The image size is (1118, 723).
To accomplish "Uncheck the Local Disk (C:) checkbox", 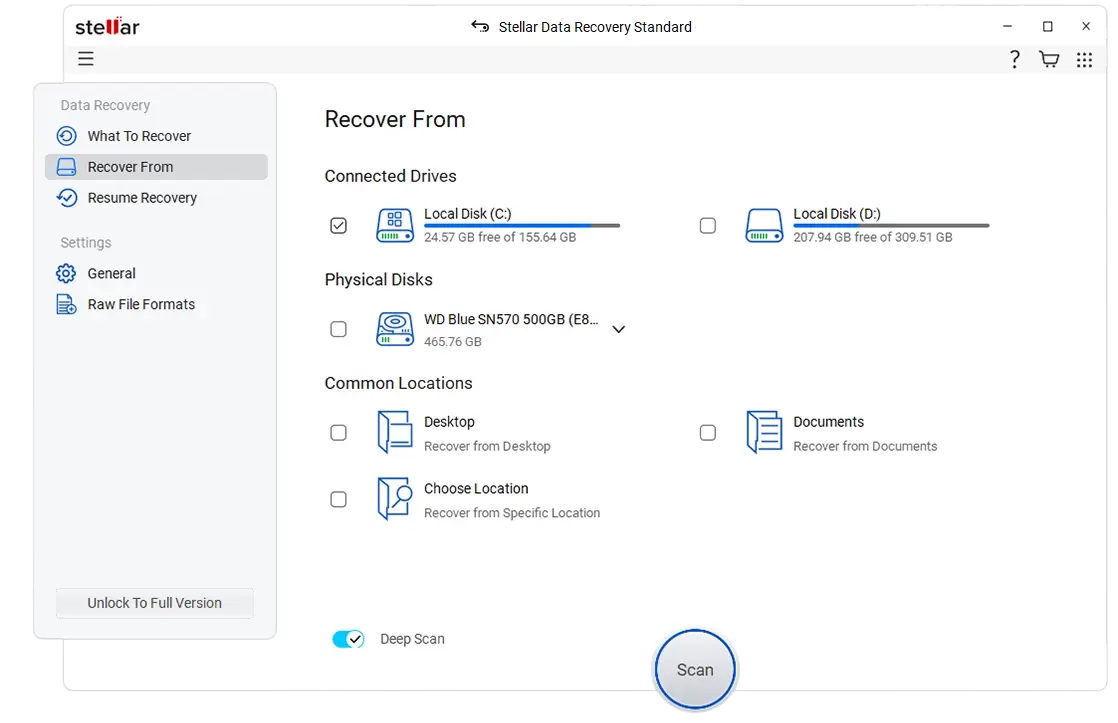I will 339,226.
